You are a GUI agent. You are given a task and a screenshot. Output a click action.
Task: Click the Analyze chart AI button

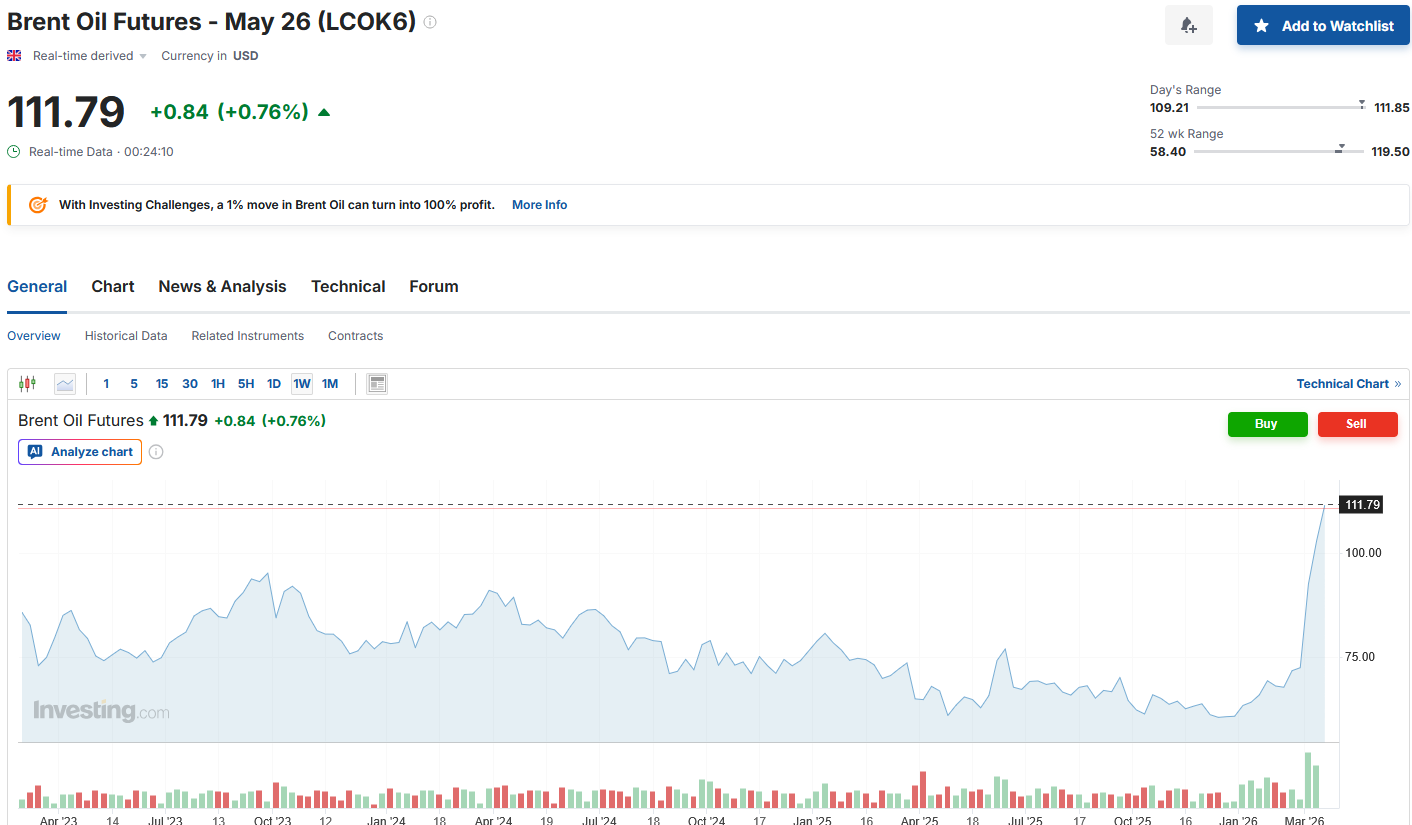point(80,452)
